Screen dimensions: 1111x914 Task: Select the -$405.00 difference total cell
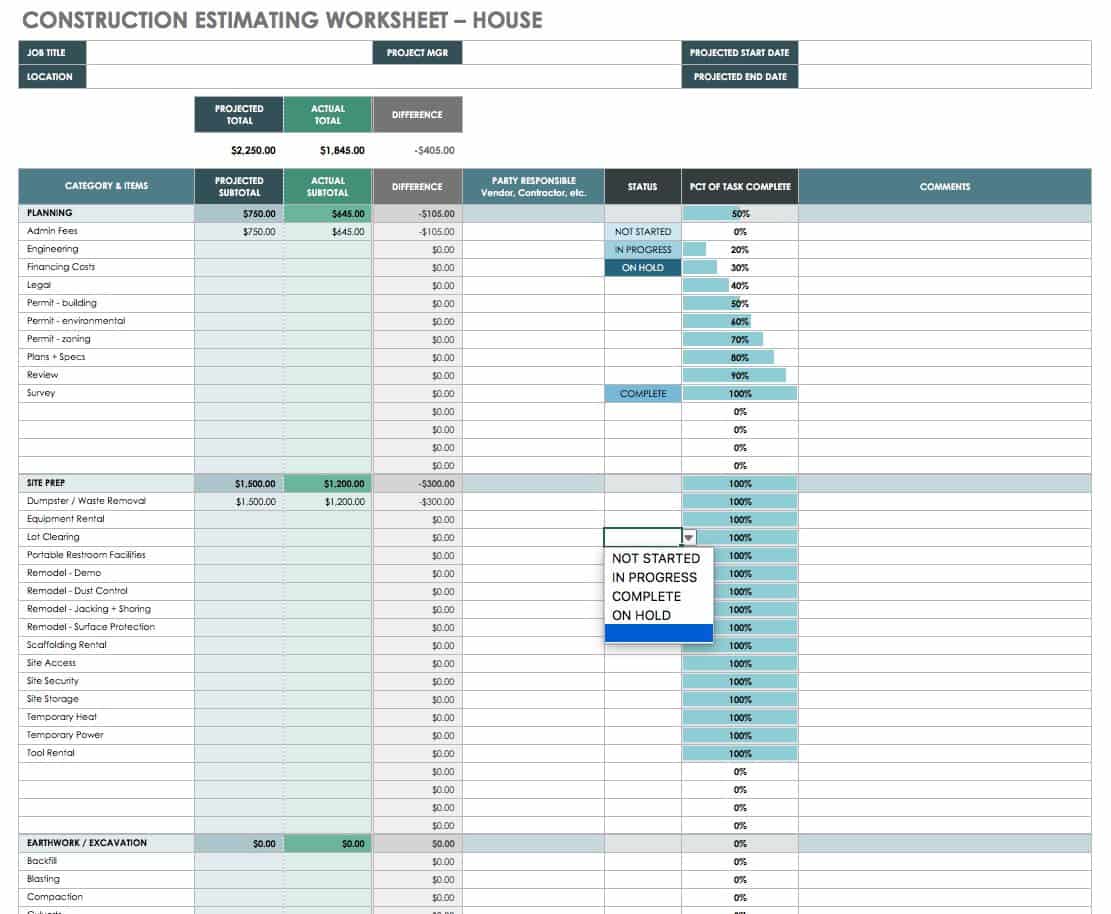pos(417,150)
